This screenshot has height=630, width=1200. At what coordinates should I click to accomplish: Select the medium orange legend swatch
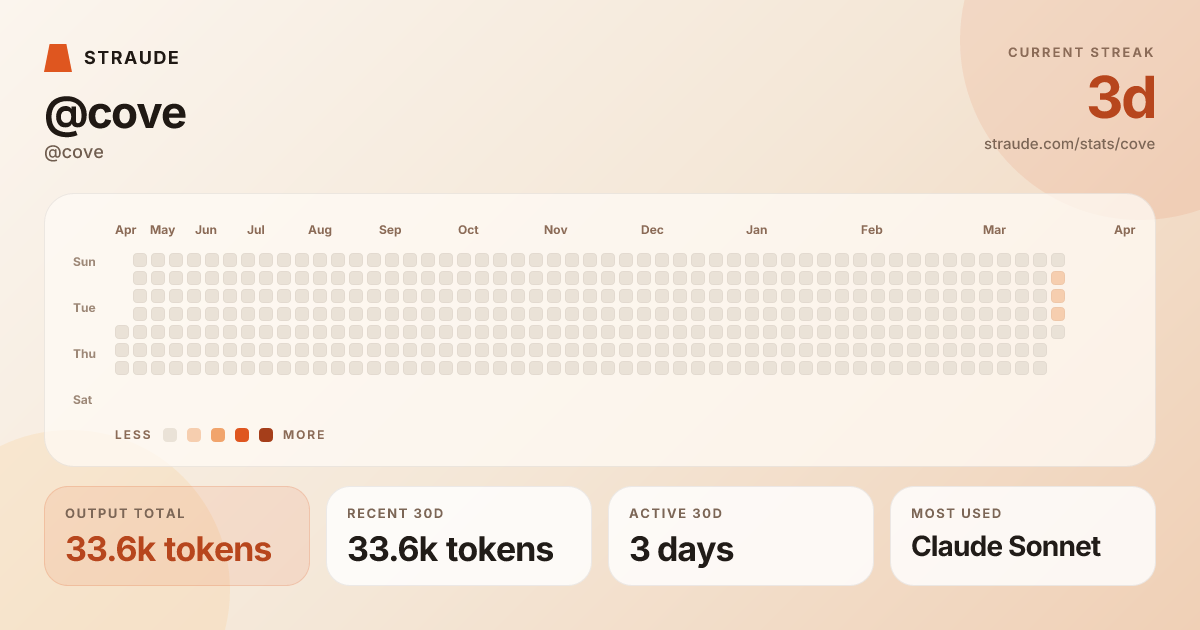[218, 435]
